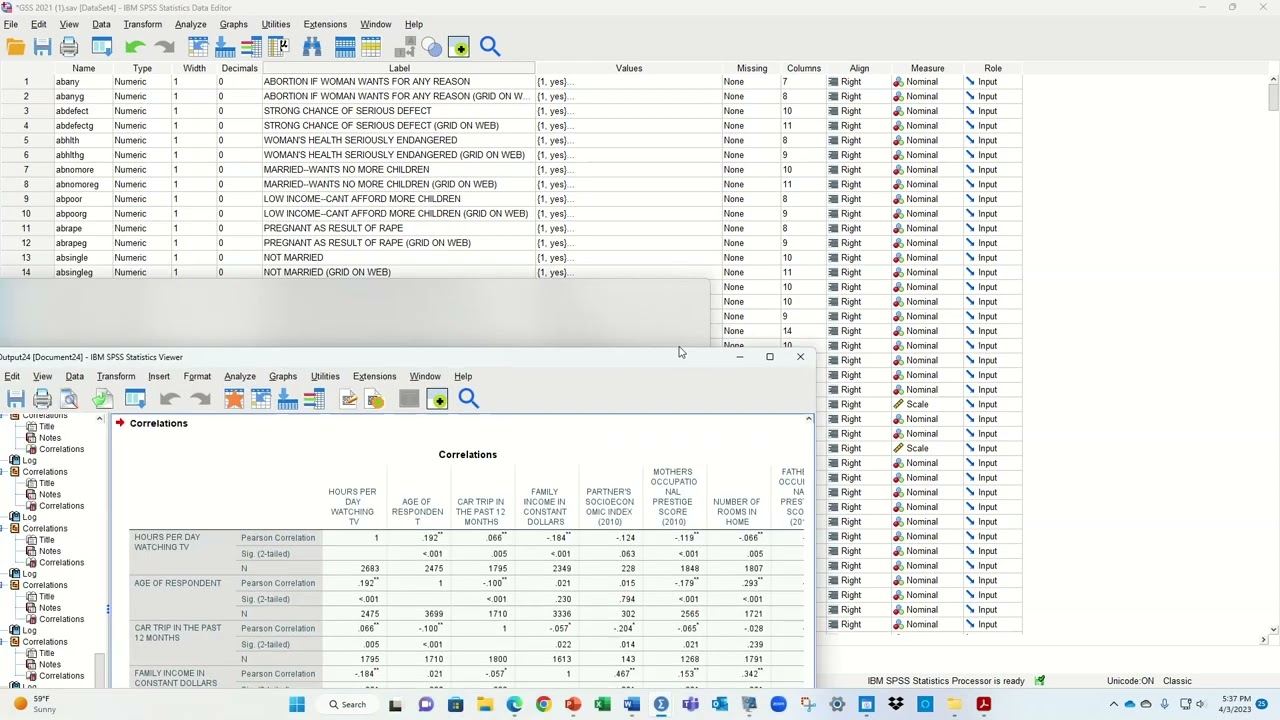Open the Windows Start menu
The image size is (1280, 720).
point(297,704)
